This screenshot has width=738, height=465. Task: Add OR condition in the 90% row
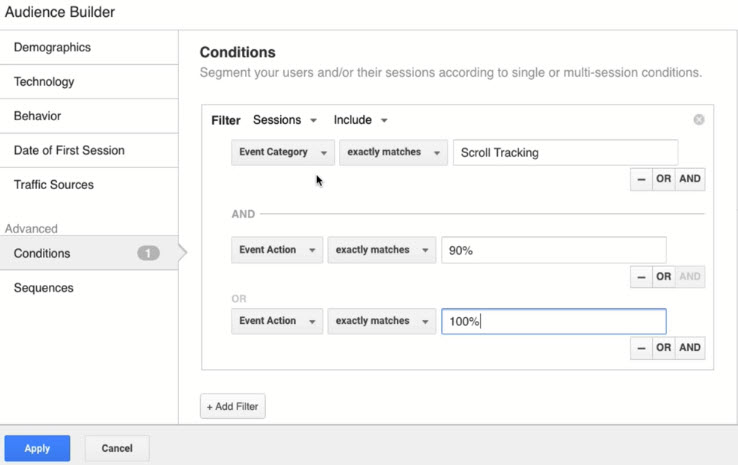click(663, 277)
